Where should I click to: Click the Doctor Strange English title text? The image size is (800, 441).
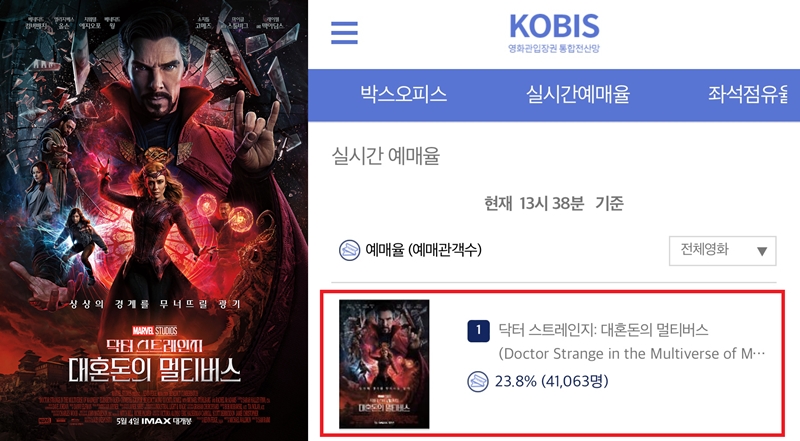632,353
